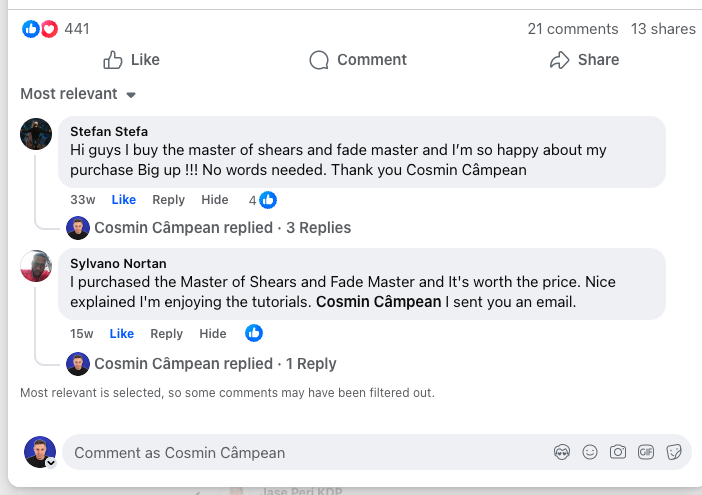Click the blue like and heart reactions summary
Image resolution: width=702 pixels, height=495 pixels.
coord(40,29)
